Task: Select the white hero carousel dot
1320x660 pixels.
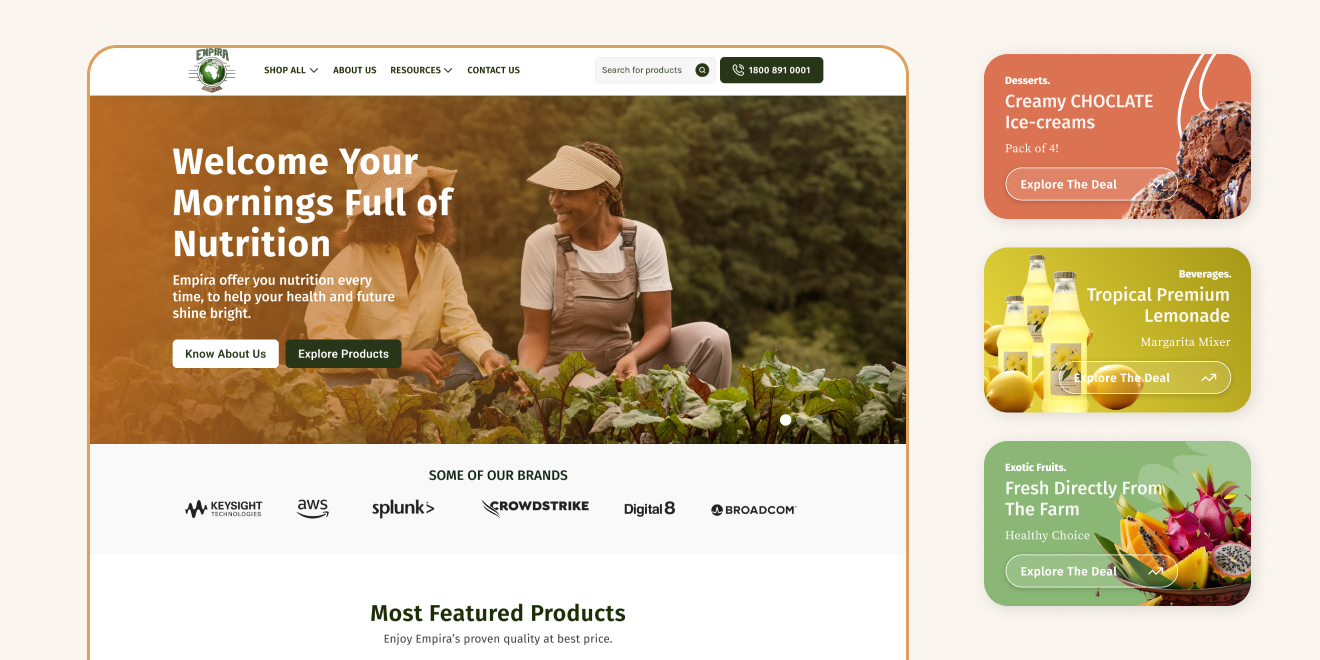Action: 786,420
